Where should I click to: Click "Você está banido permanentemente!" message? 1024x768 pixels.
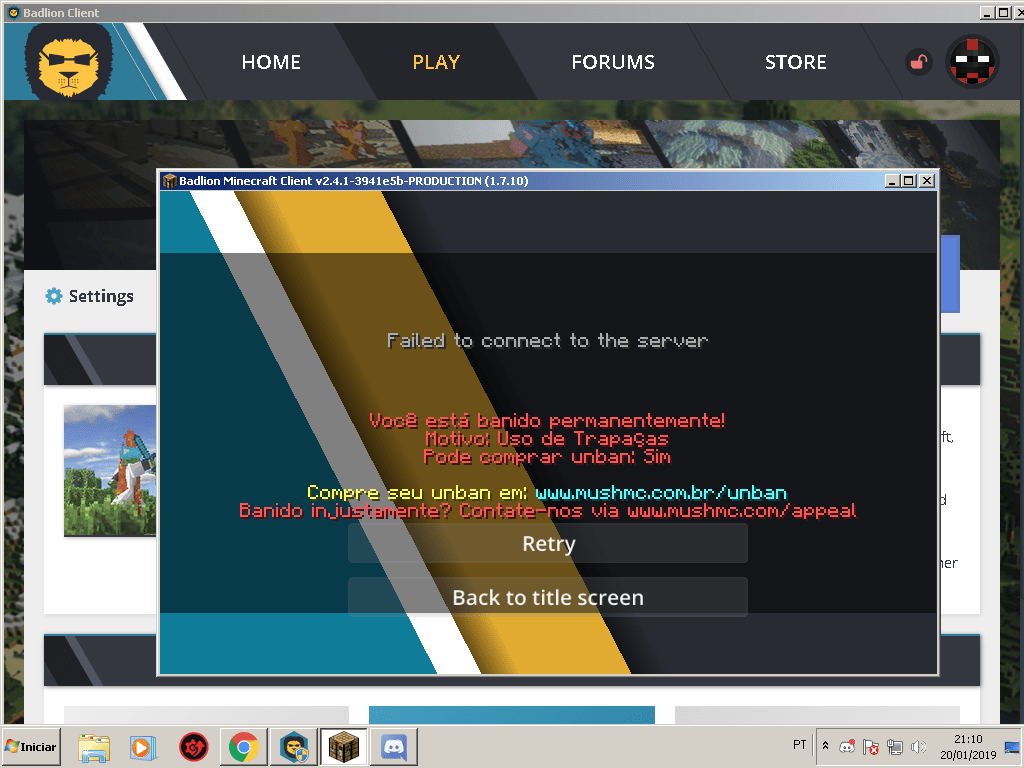pyautogui.click(x=547, y=420)
